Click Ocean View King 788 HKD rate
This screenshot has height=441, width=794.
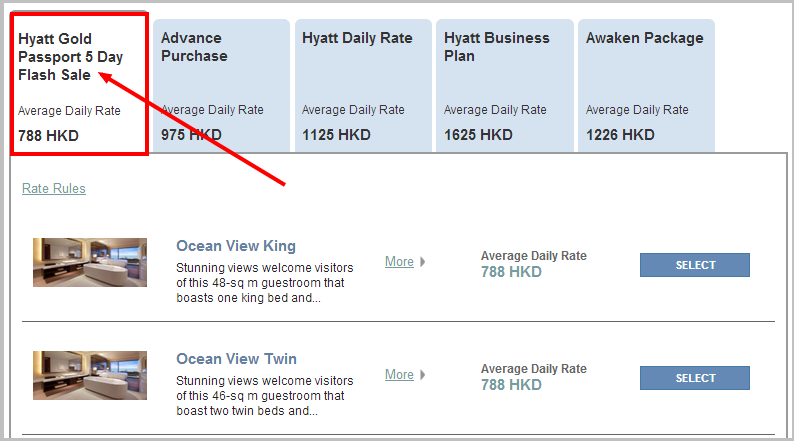(511, 272)
